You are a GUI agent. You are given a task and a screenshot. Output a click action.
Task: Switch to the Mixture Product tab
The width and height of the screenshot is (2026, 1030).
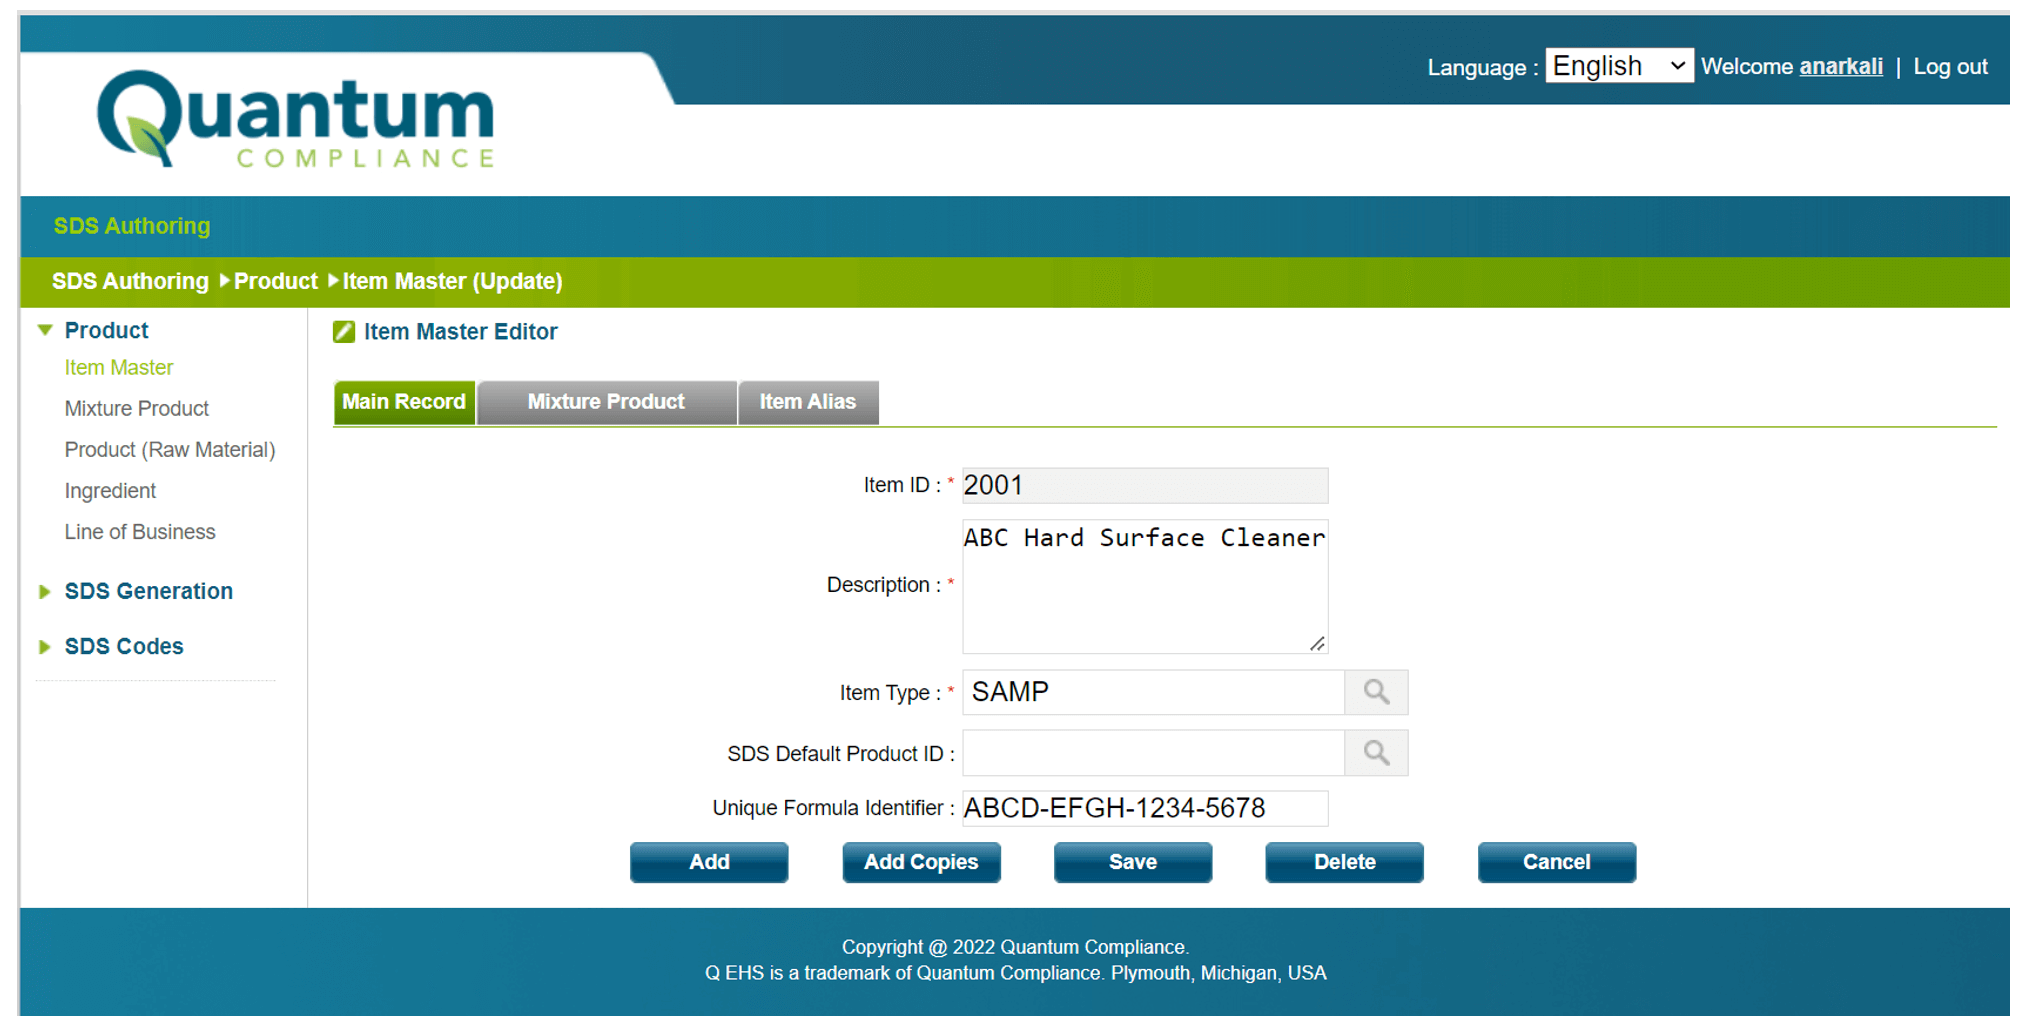tap(607, 402)
